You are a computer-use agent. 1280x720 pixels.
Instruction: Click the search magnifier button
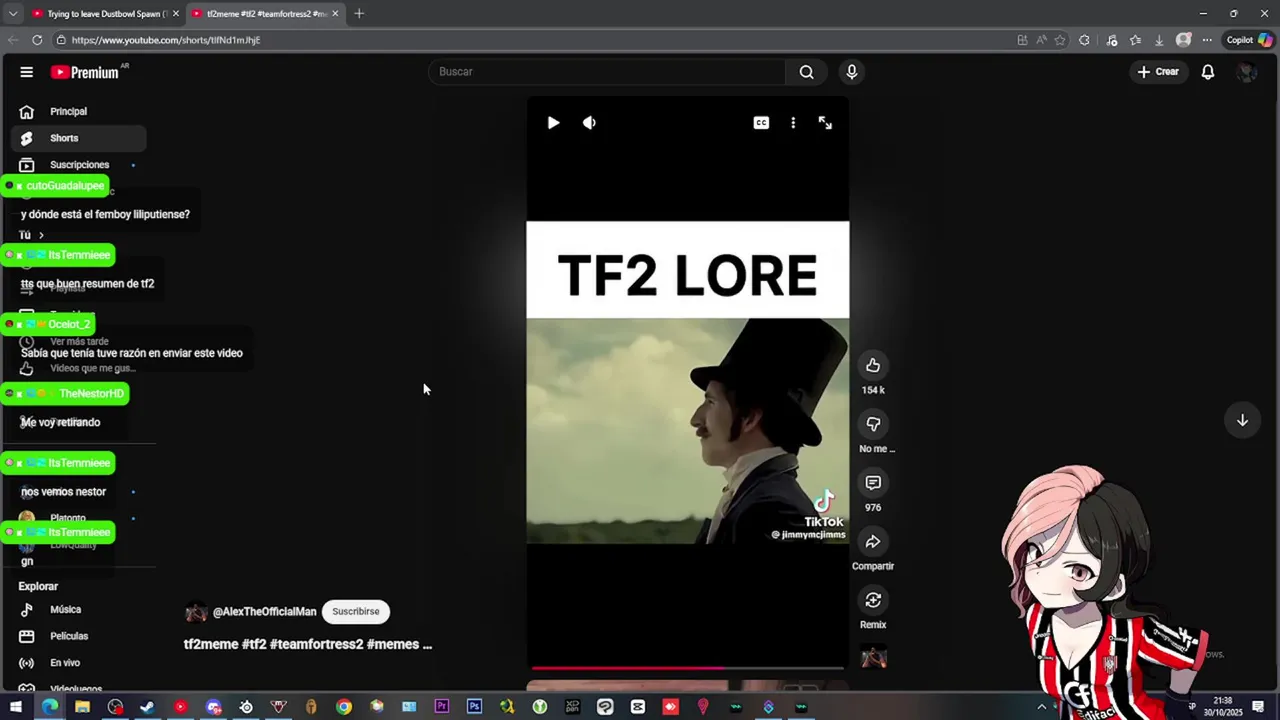coord(806,72)
